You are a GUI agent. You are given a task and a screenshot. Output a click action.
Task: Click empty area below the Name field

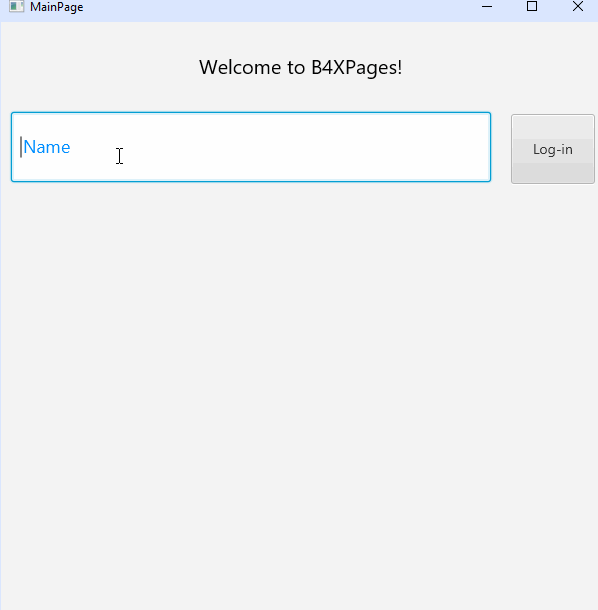(251, 350)
